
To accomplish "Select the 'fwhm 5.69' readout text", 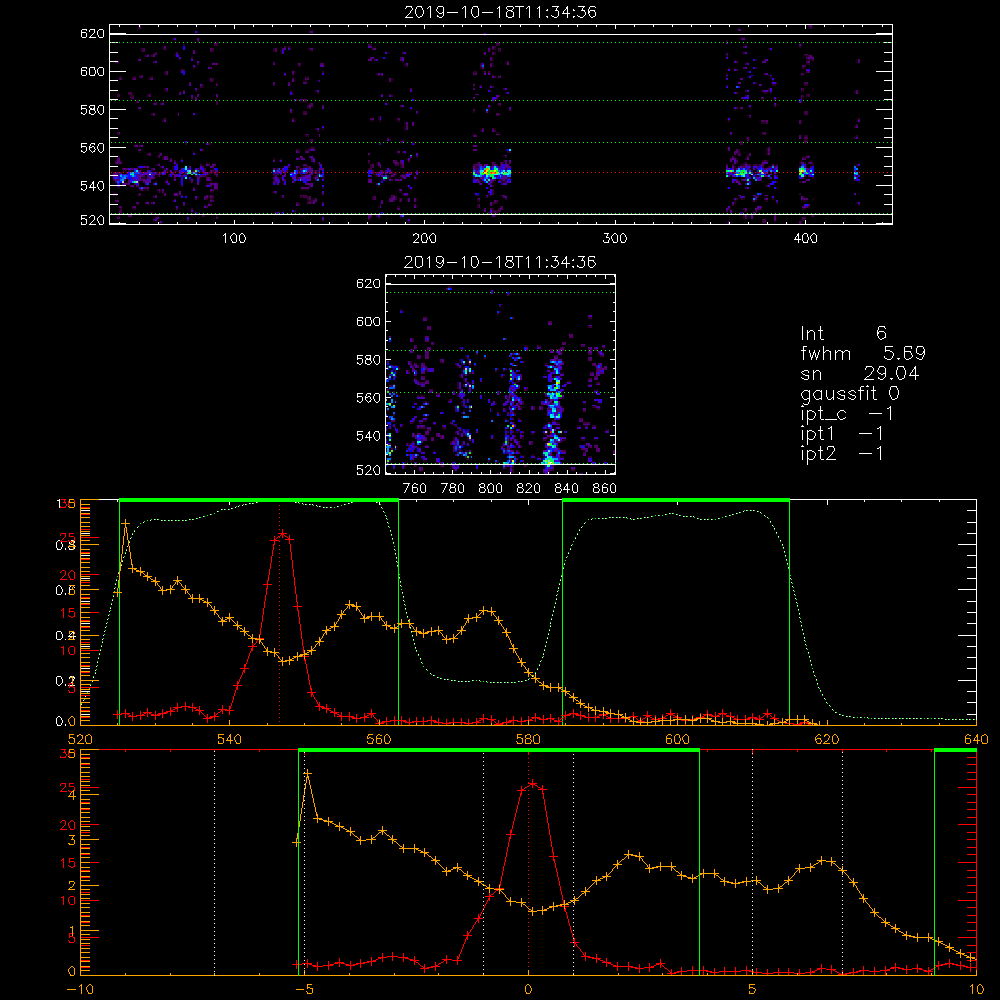I will pyautogui.click(x=863, y=353).
